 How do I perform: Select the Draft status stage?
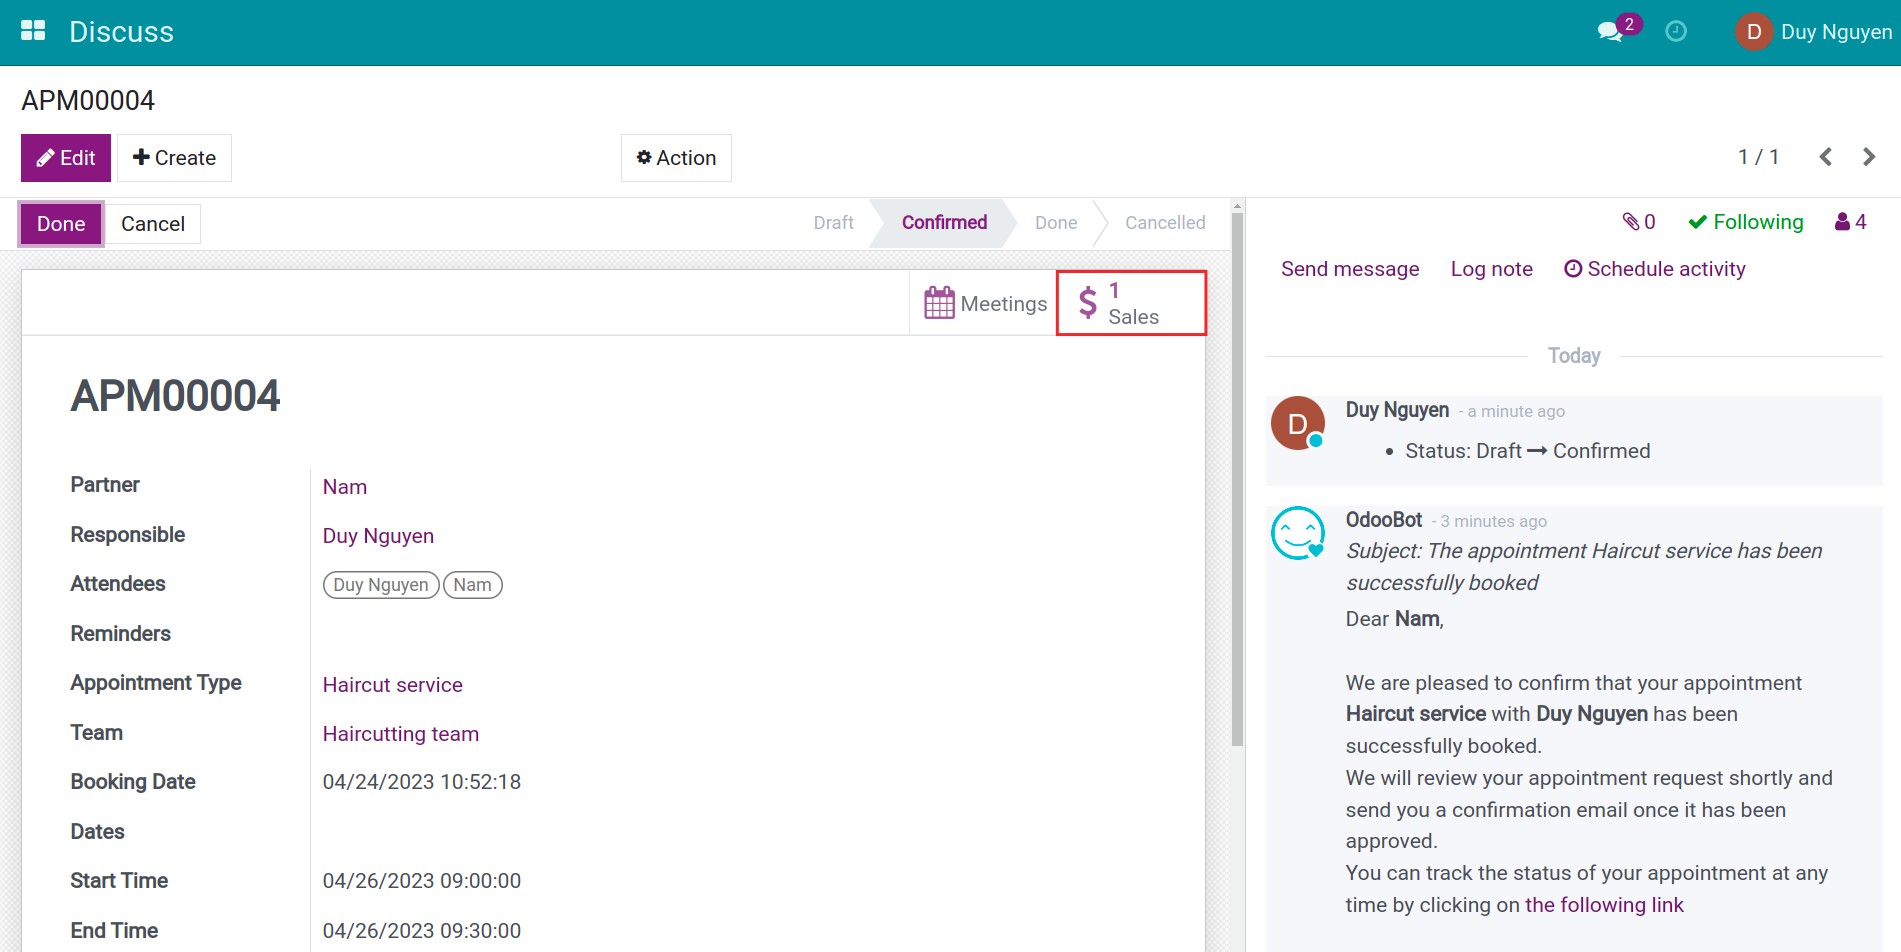coord(833,223)
